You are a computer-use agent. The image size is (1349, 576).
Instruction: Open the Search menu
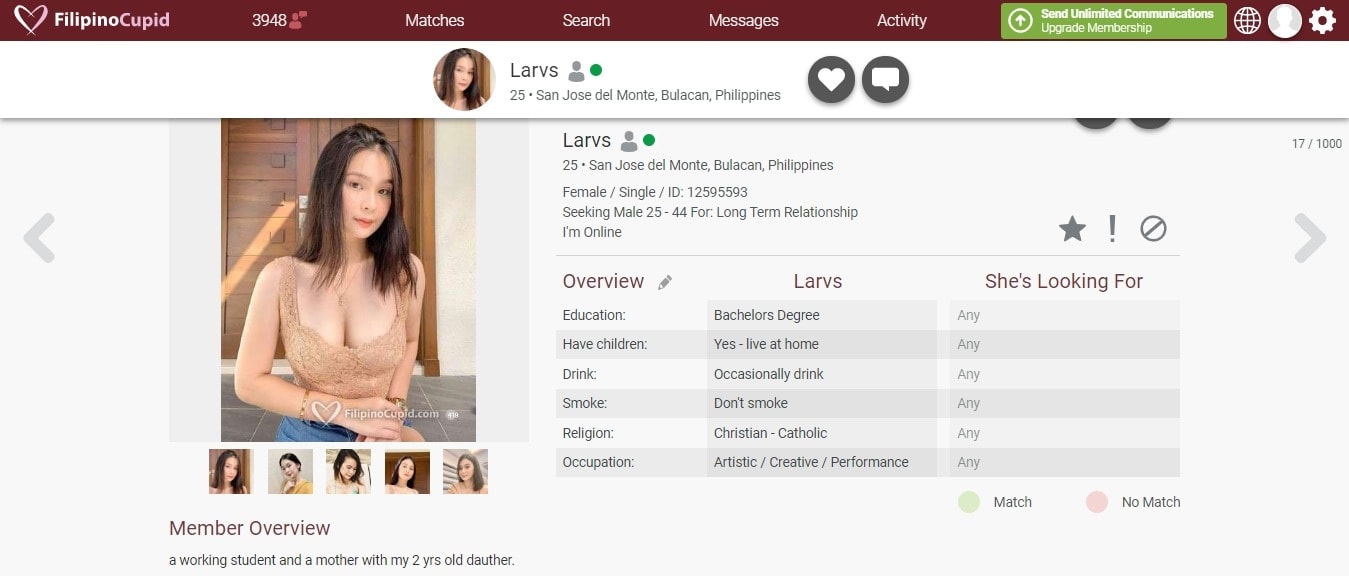click(586, 20)
